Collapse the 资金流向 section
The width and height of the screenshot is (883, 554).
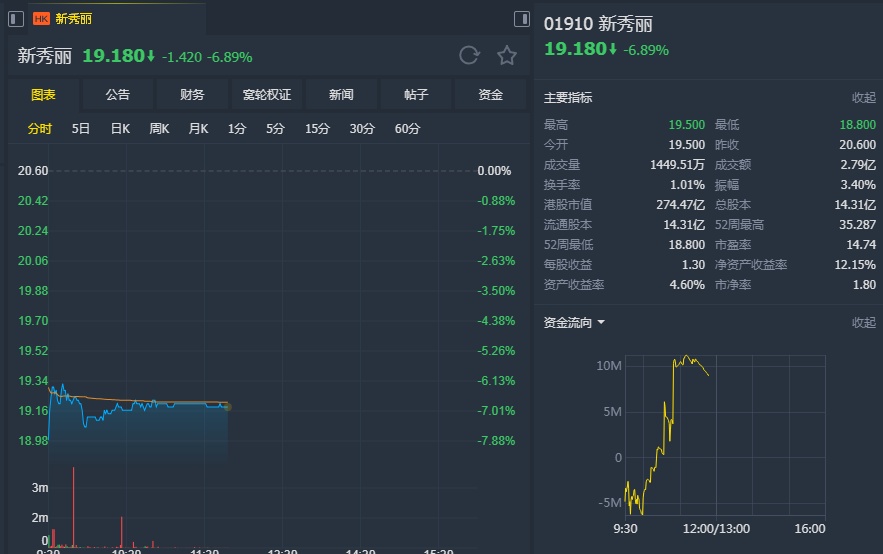click(x=863, y=323)
